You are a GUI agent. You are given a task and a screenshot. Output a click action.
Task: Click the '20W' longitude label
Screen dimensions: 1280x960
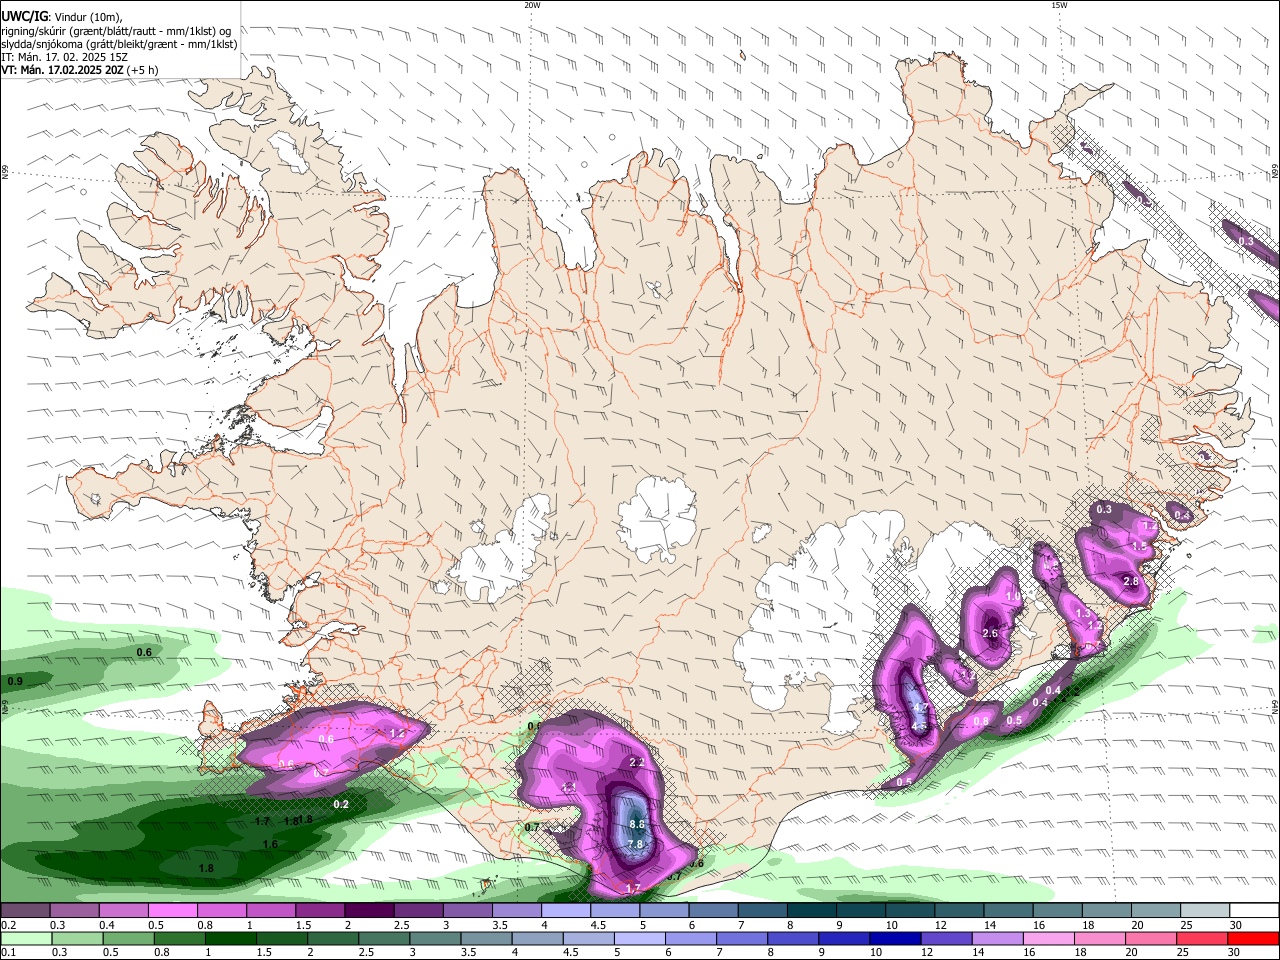tap(532, 5)
